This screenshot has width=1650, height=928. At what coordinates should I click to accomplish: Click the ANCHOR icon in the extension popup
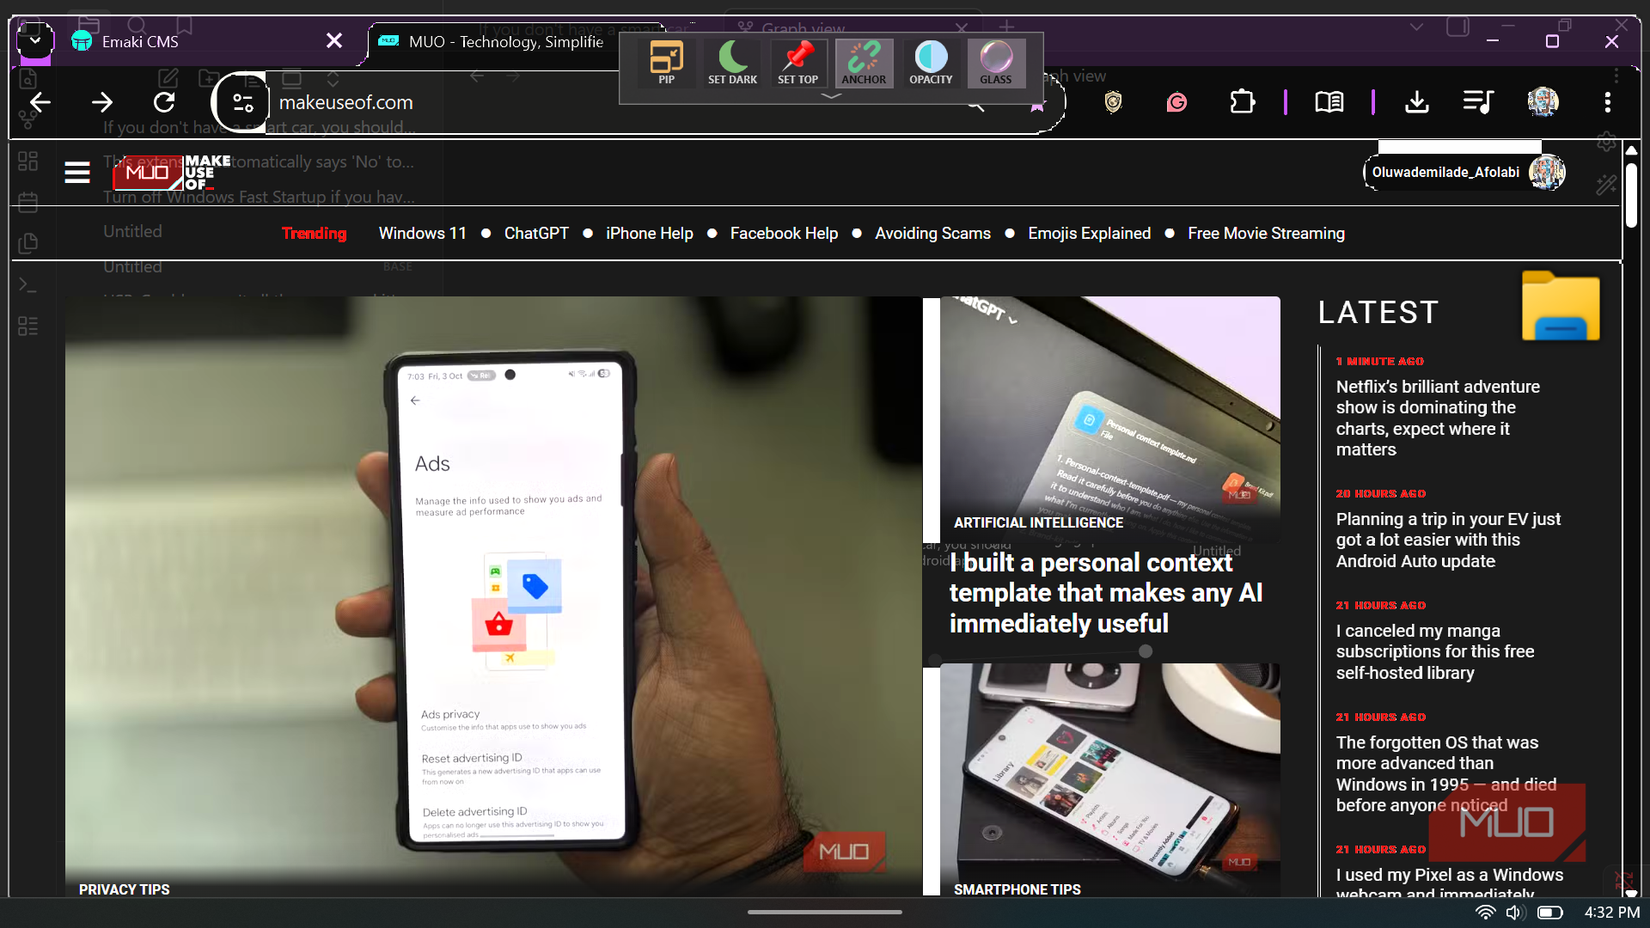tap(864, 62)
